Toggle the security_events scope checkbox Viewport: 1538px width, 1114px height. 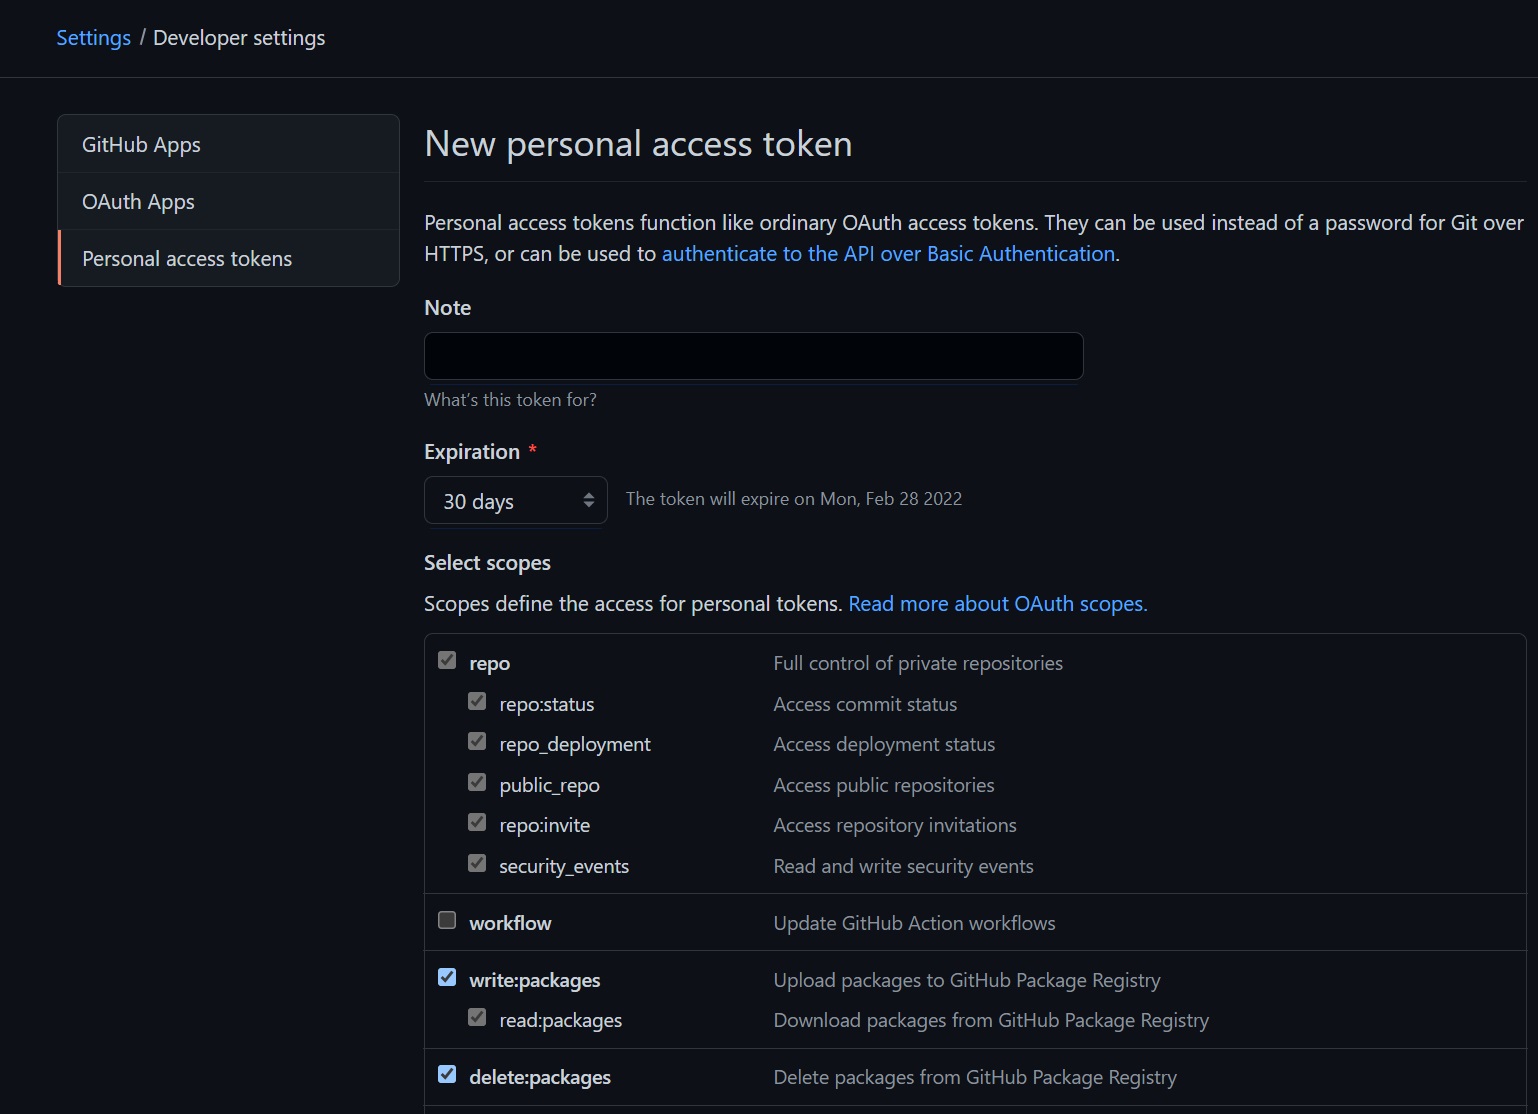(477, 864)
